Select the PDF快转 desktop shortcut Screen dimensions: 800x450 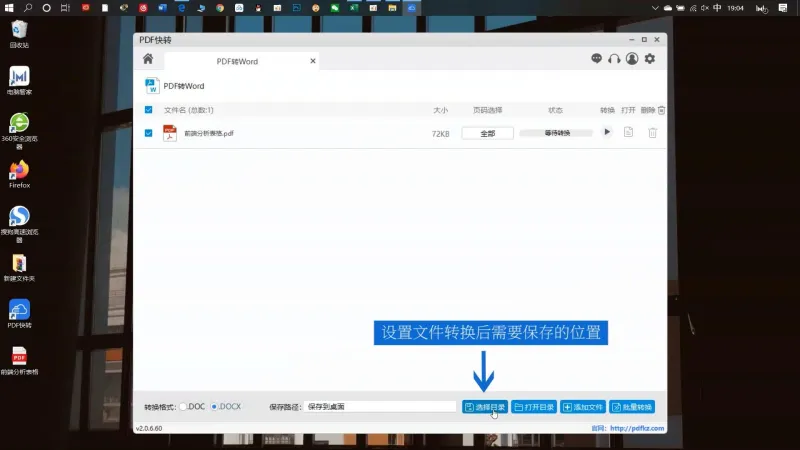click(x=19, y=314)
